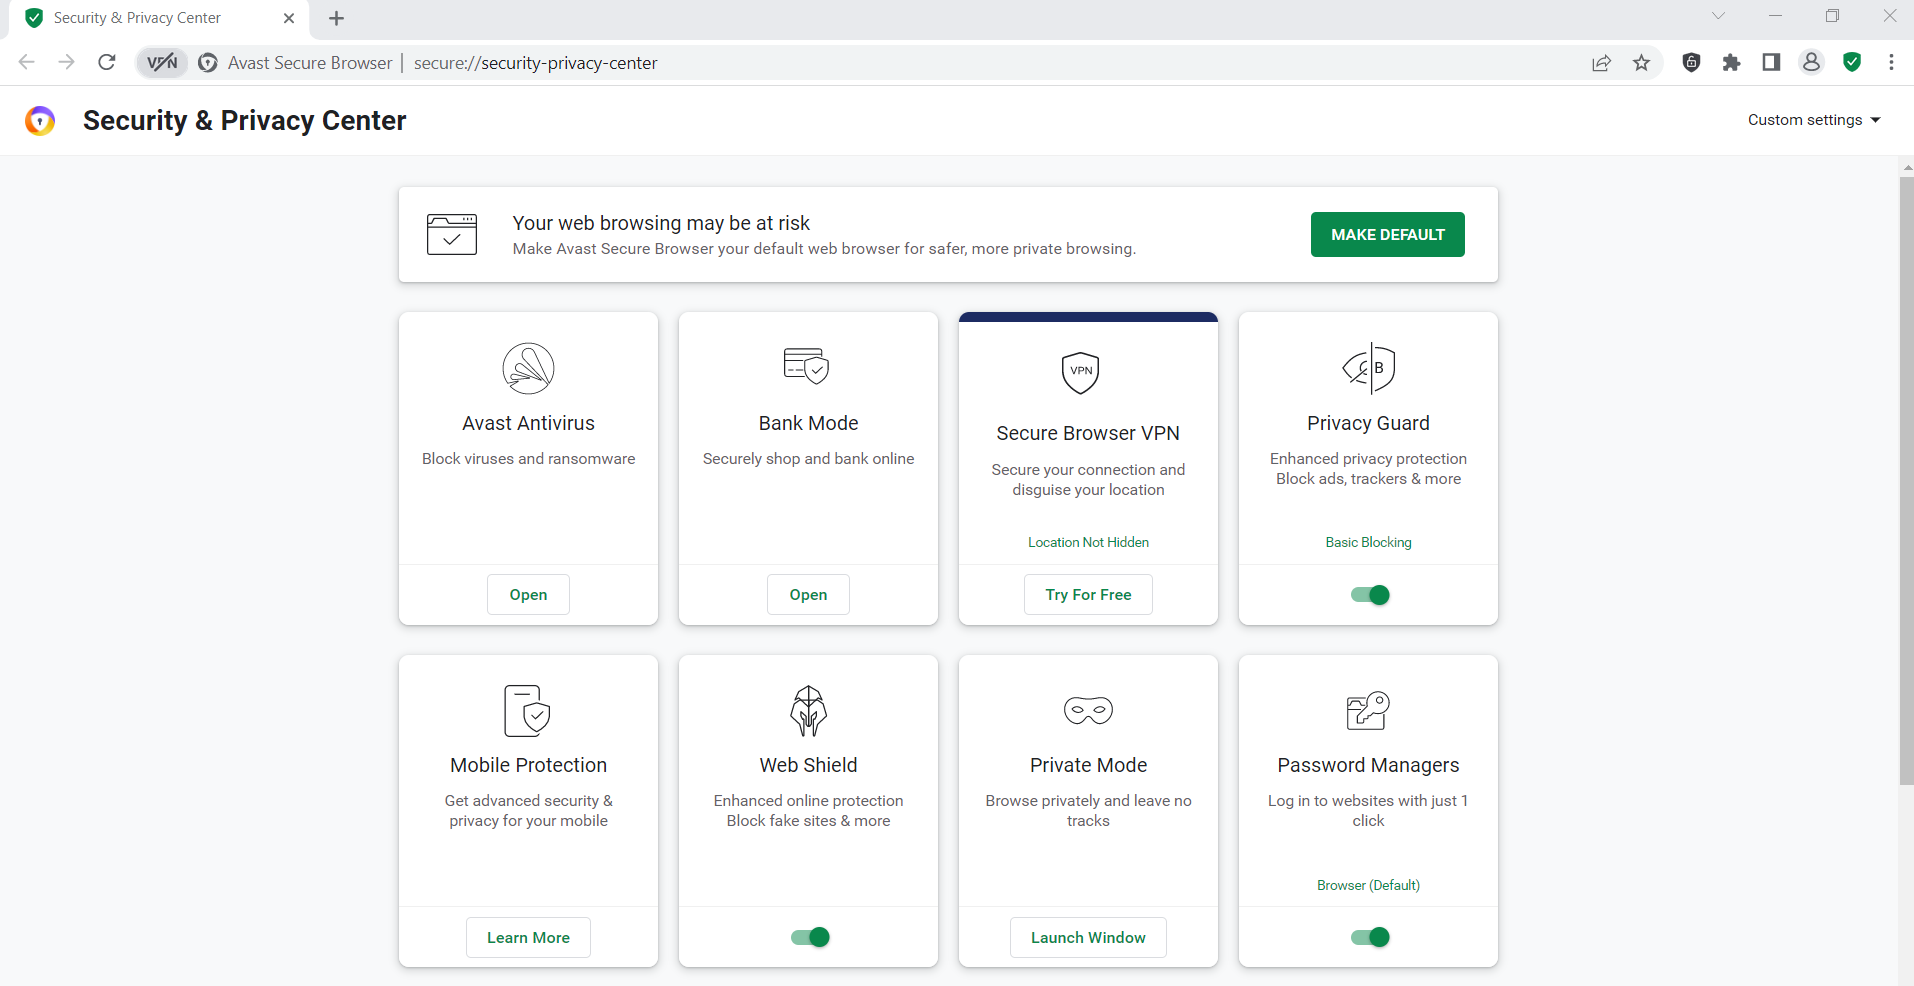Click the Avast site info icon in the address bar

[x=208, y=63]
